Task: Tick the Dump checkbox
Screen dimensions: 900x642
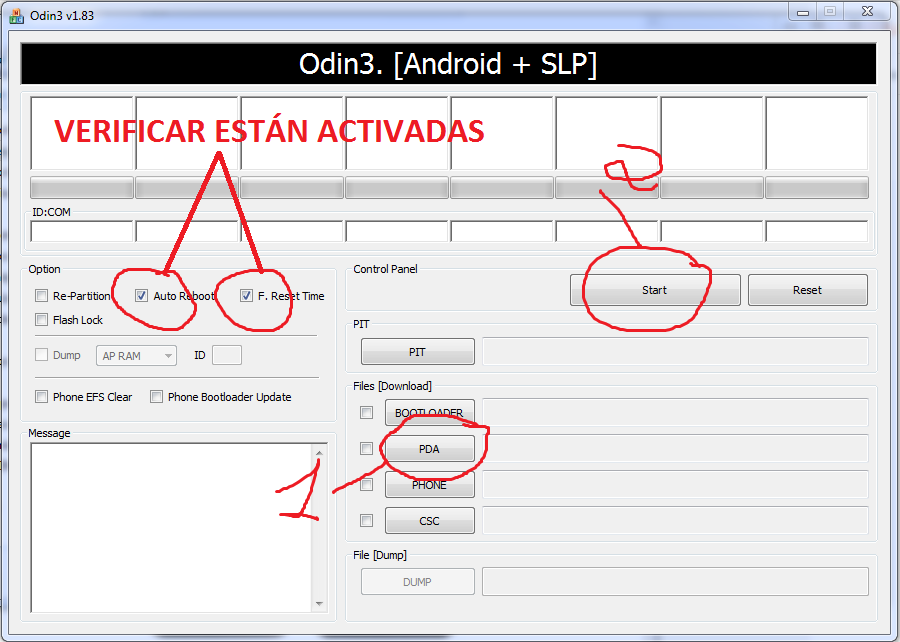Action: point(41,355)
